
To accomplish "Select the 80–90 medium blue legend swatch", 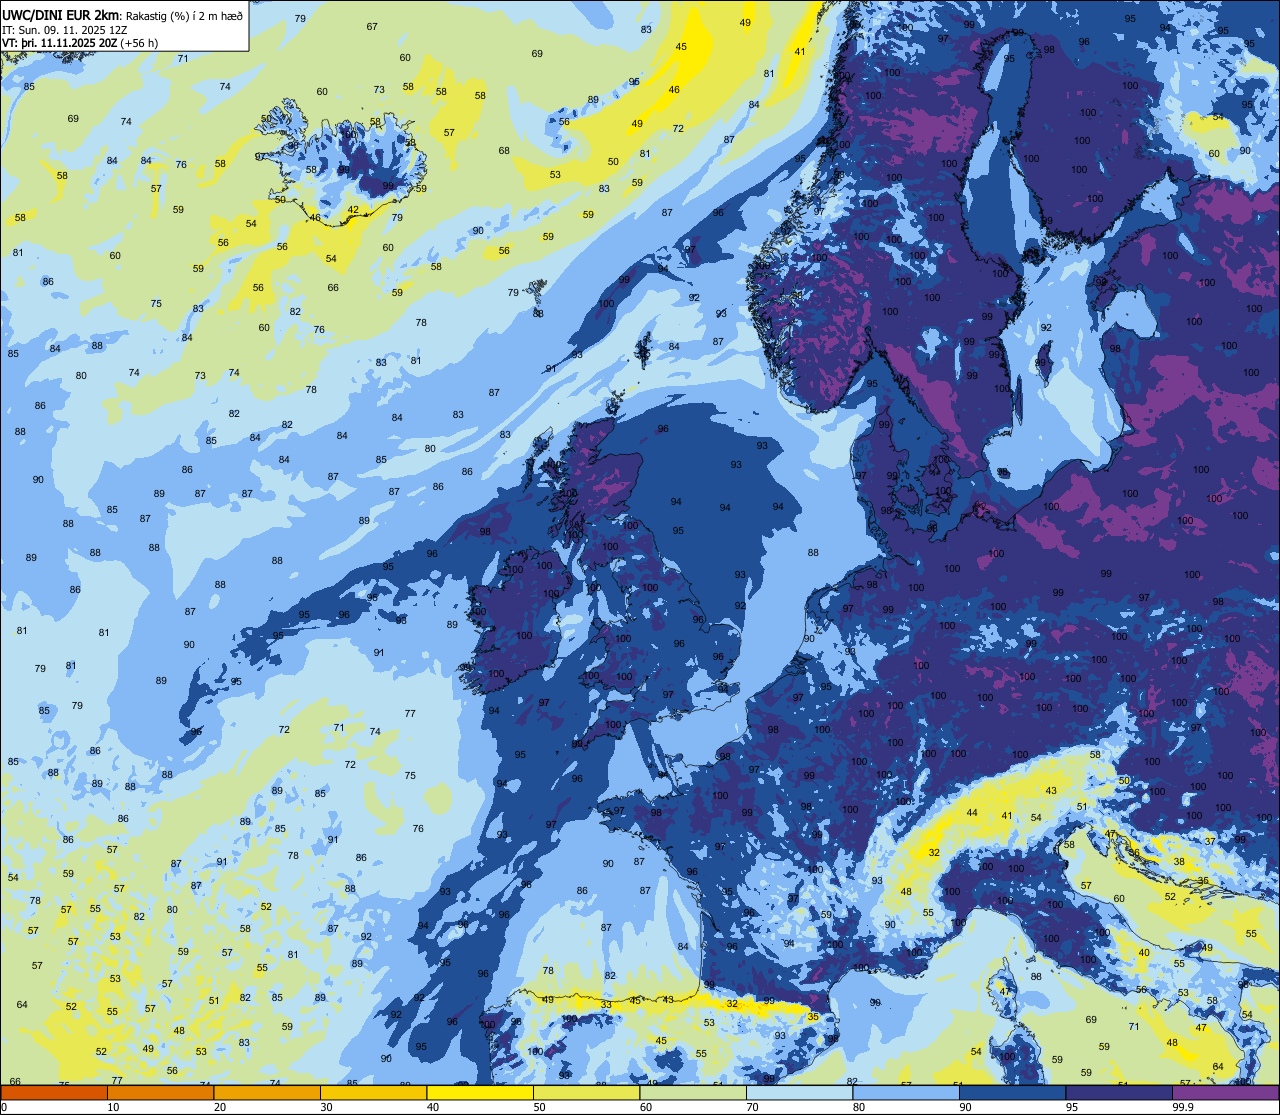I will point(906,1092).
